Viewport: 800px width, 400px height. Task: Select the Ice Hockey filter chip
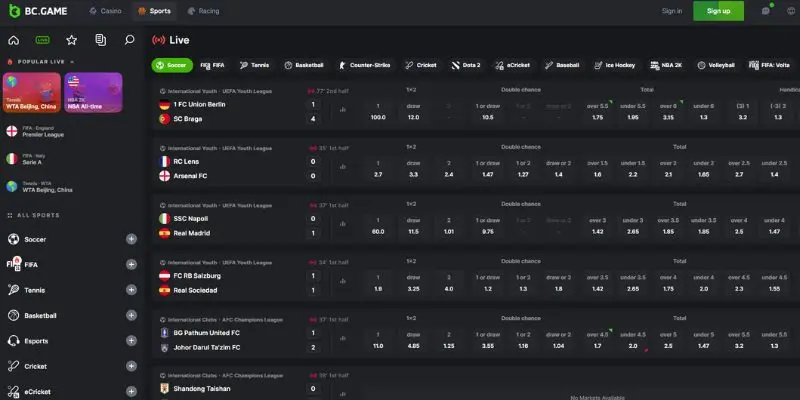click(x=615, y=65)
